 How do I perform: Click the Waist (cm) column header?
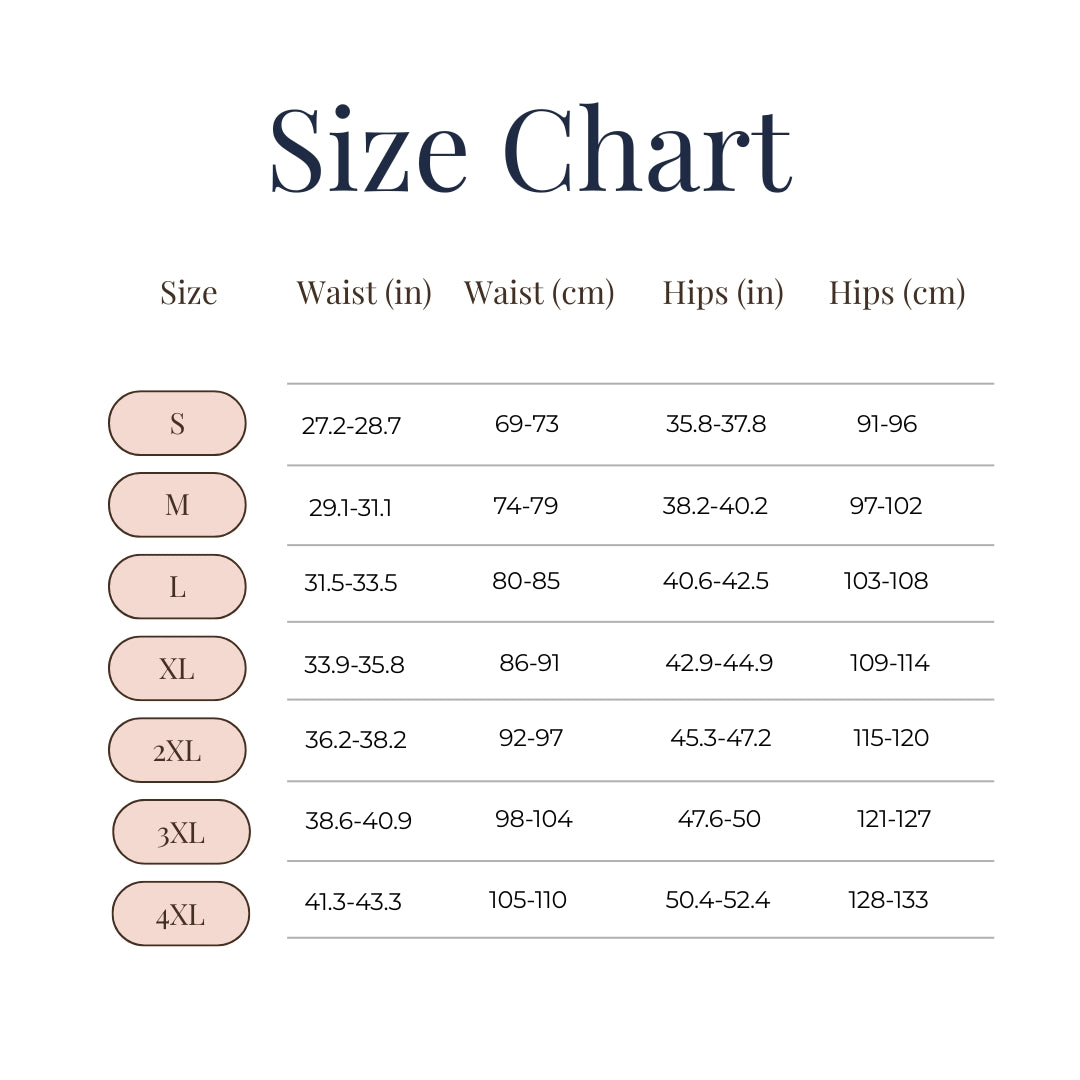[539, 293]
